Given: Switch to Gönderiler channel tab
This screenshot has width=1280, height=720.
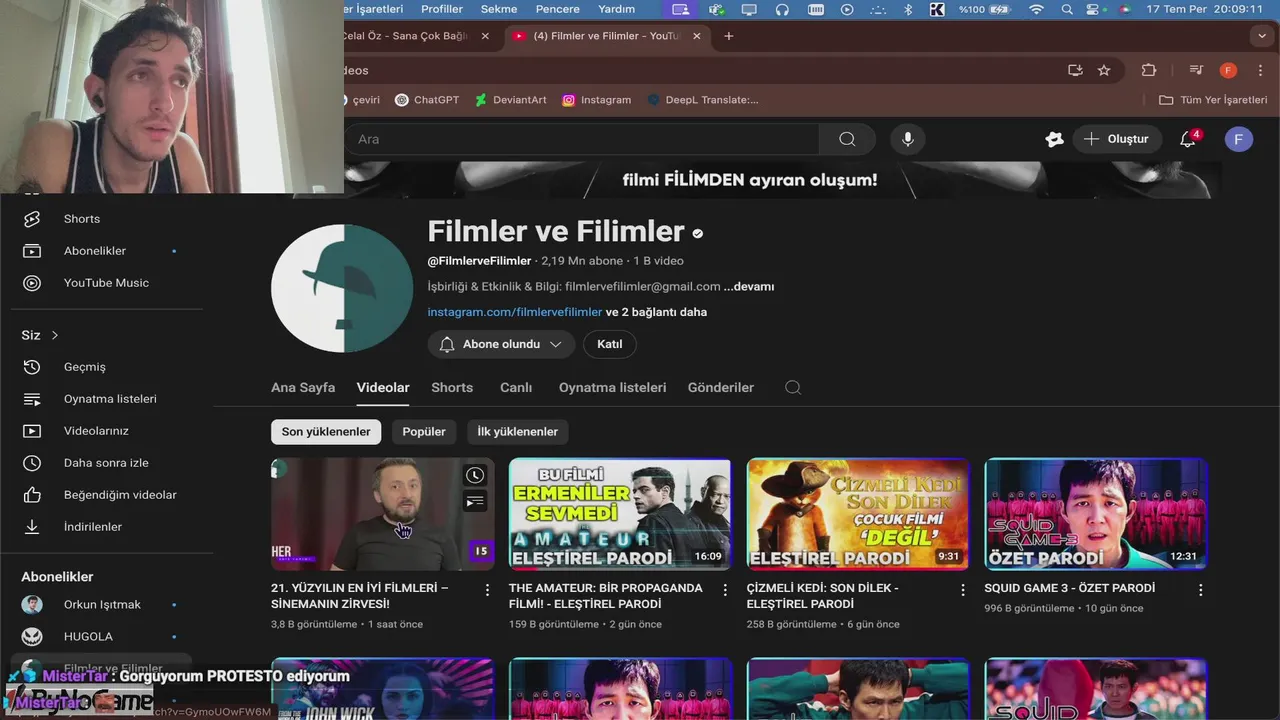Looking at the screenshot, I should (x=721, y=388).
